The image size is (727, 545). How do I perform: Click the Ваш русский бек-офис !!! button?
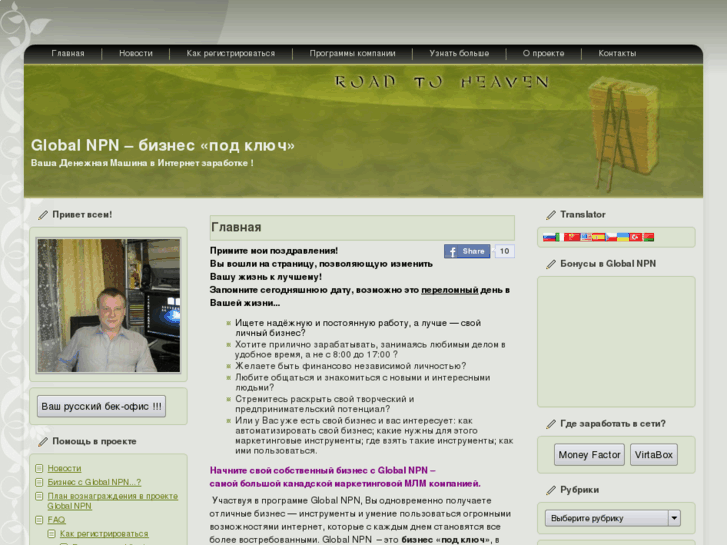pyautogui.click(x=102, y=406)
